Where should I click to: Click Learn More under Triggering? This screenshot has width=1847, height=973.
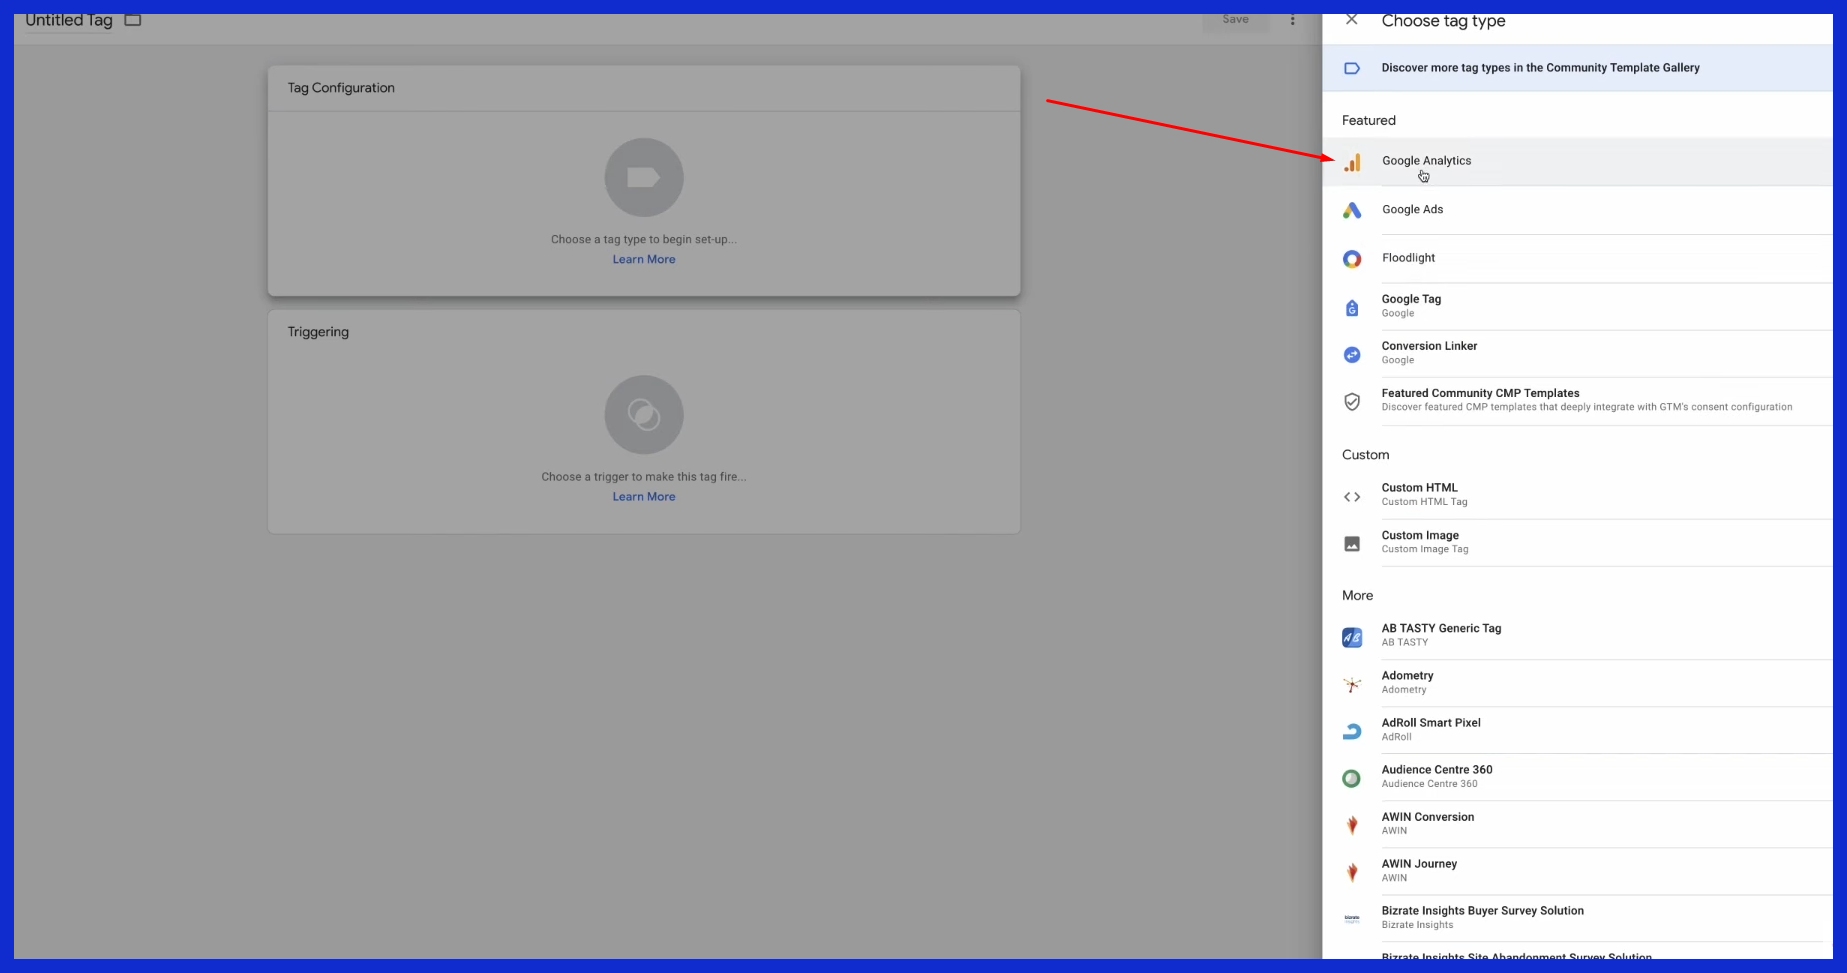[x=644, y=497]
